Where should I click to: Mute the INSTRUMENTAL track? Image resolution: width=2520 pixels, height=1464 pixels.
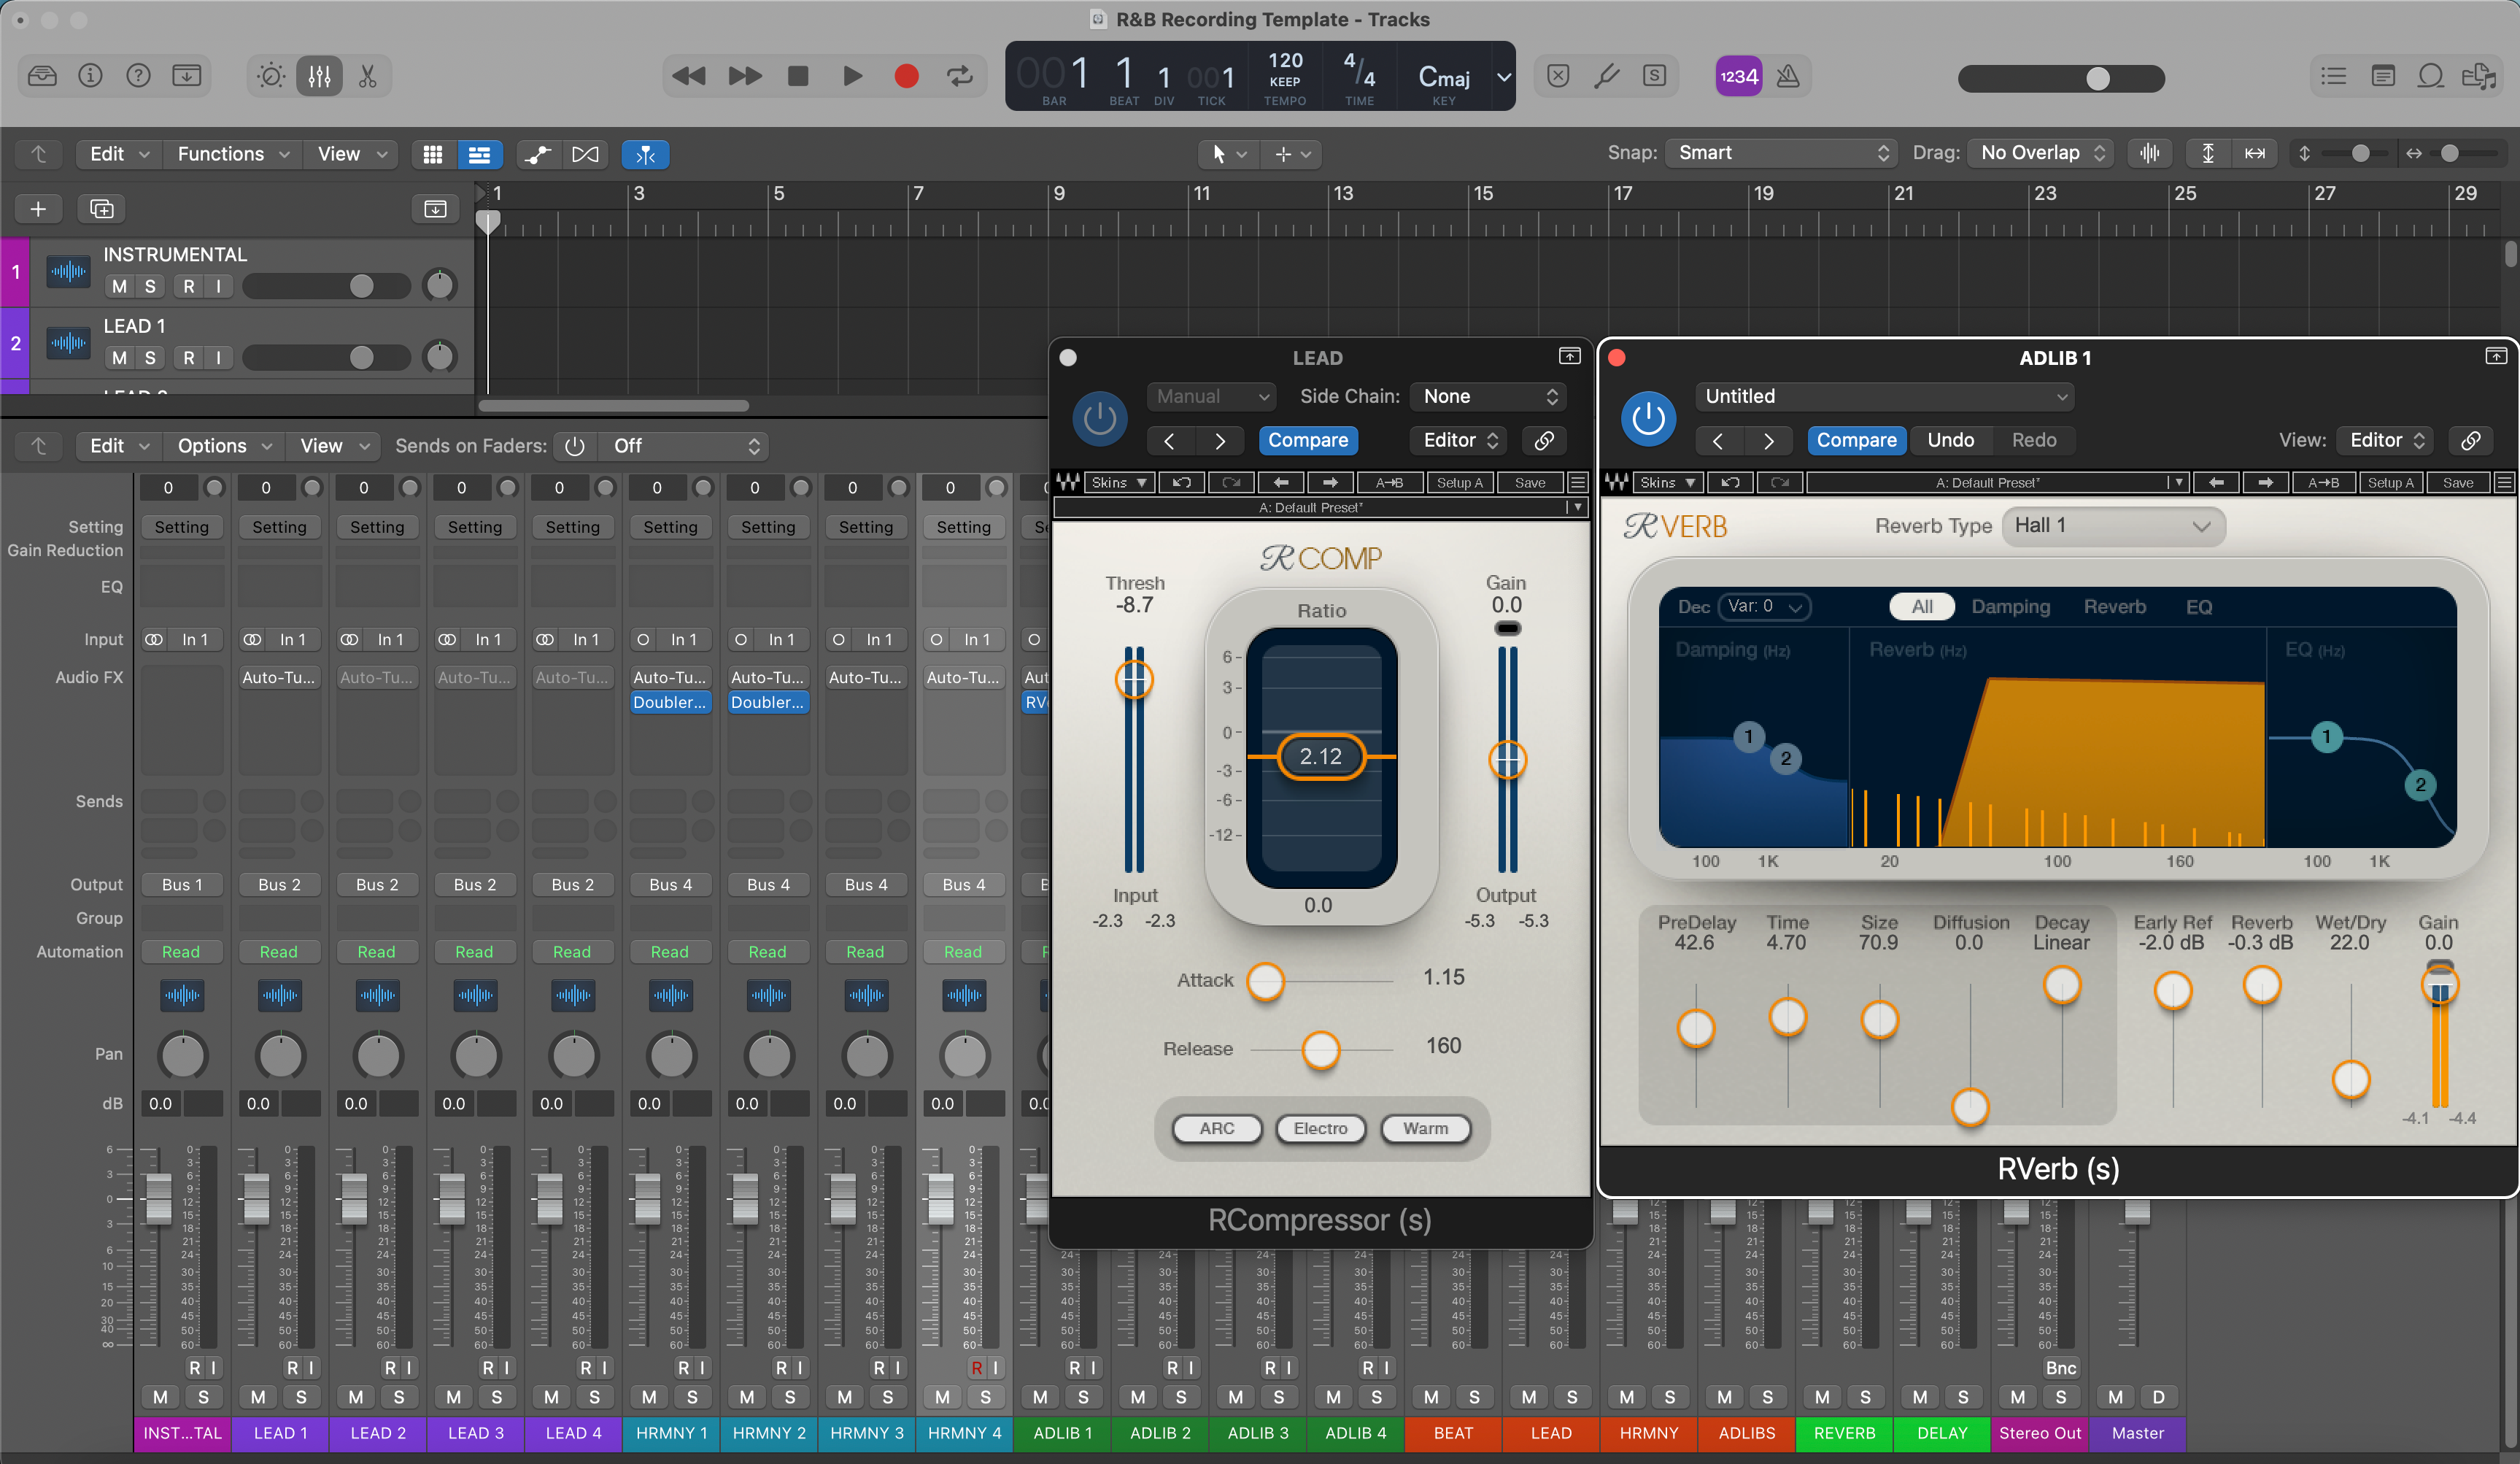[120, 286]
